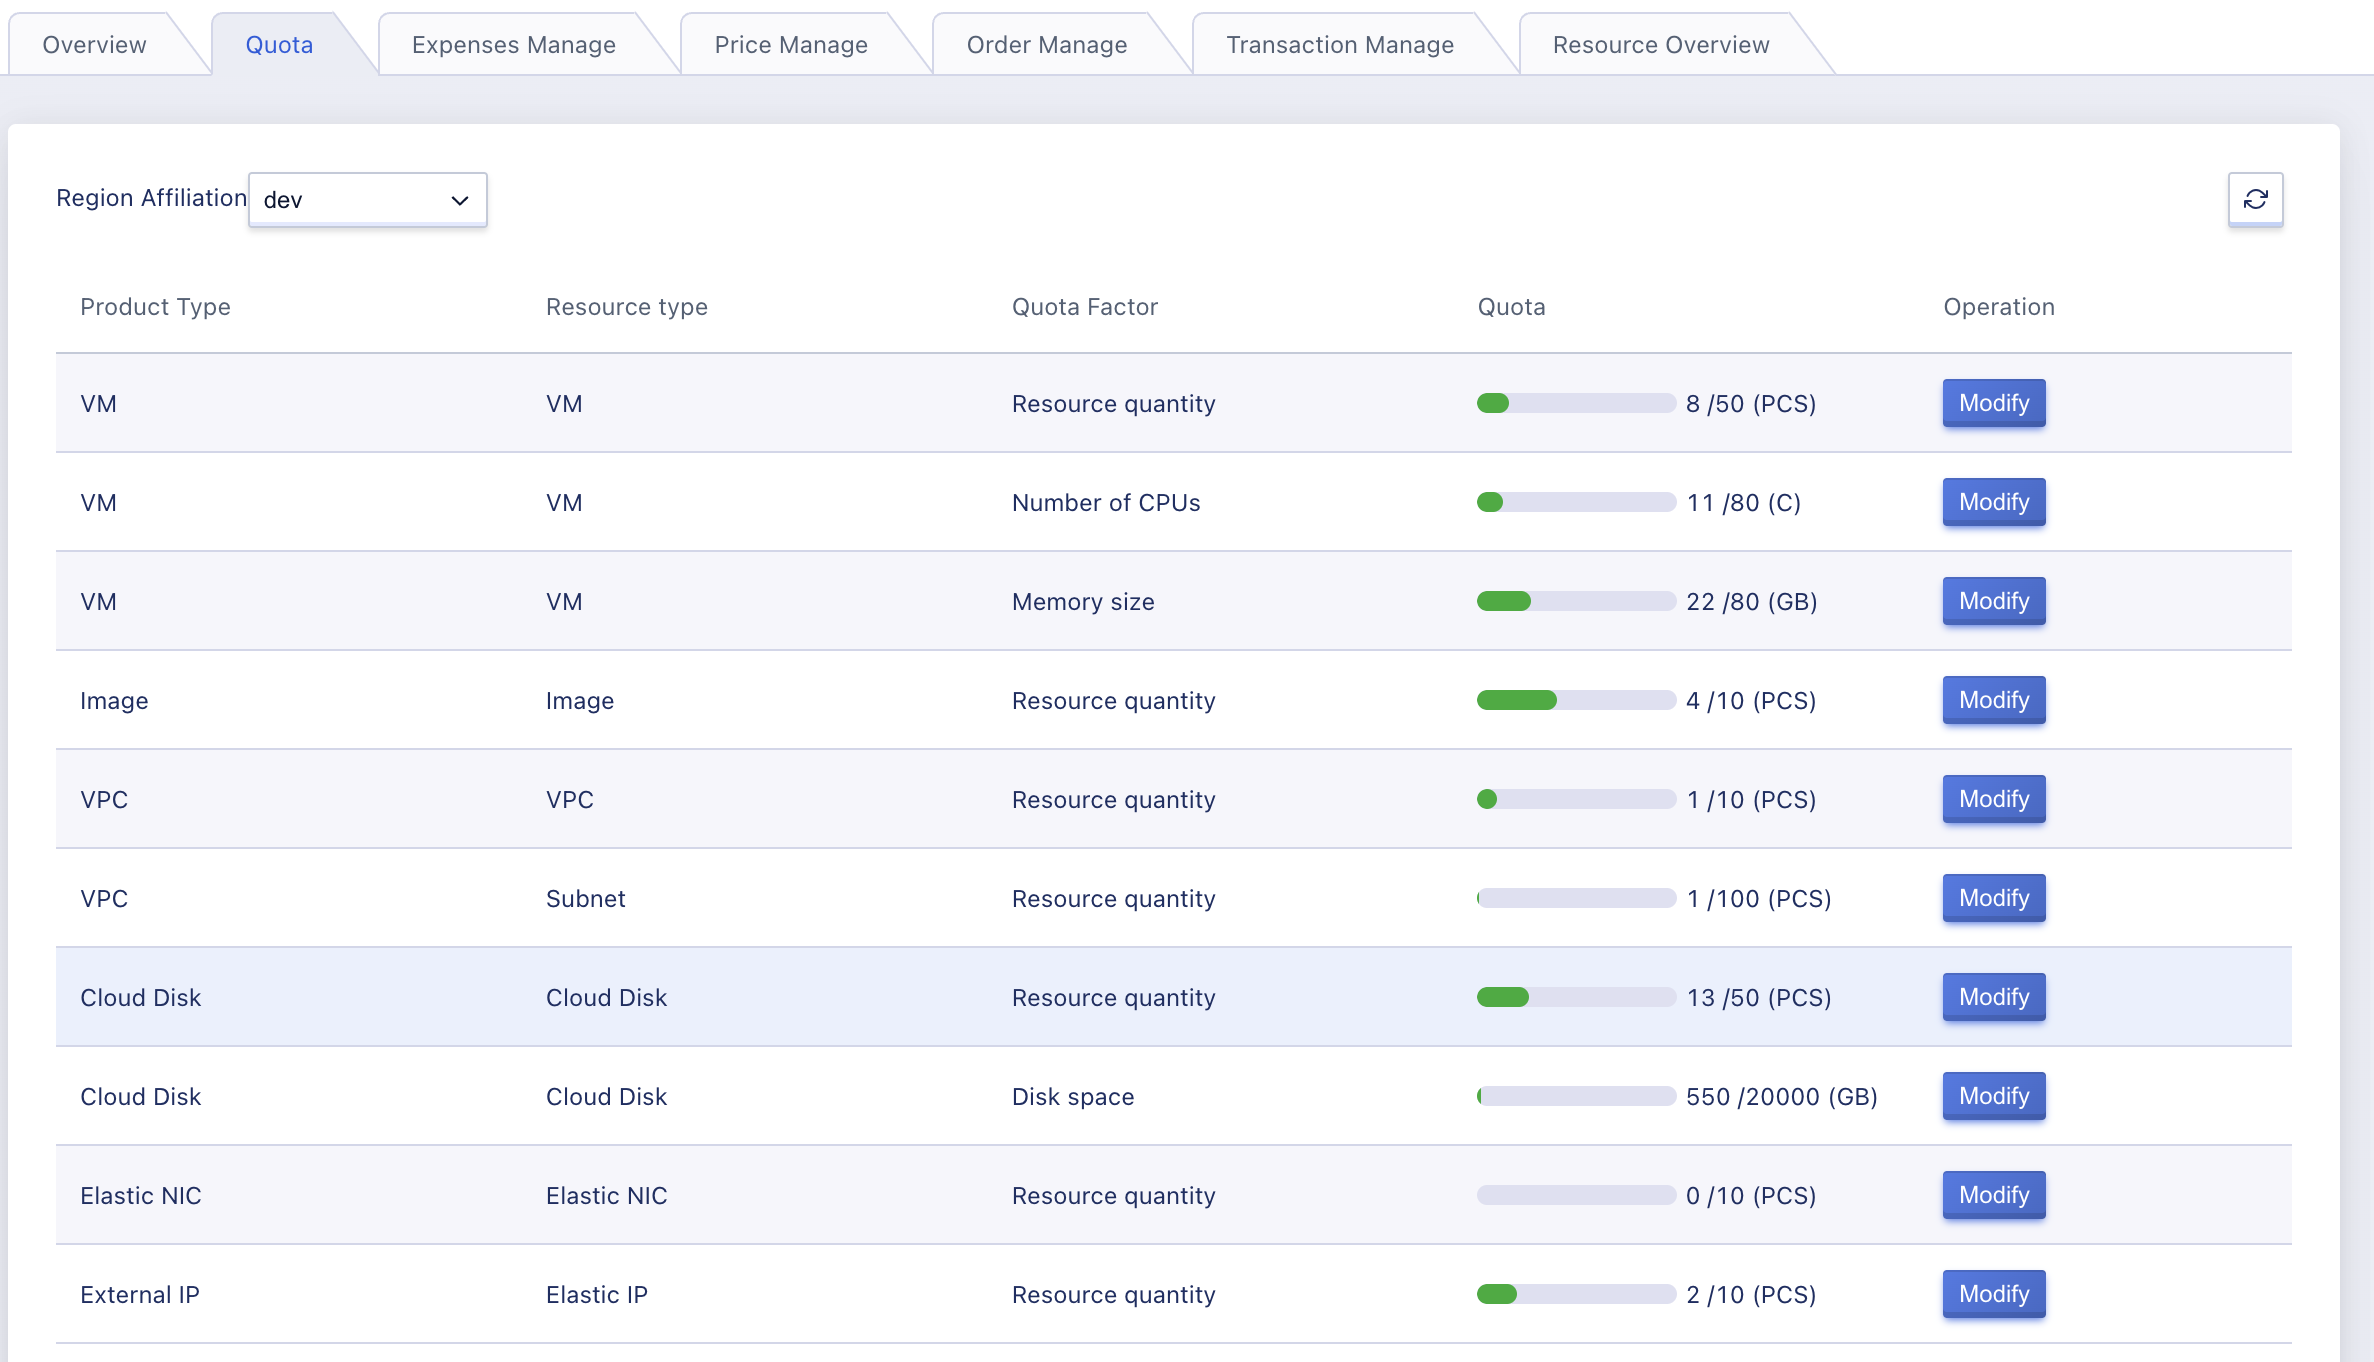Modify the VM Resource quantity quota
The image size is (2374, 1362).
coord(1994,403)
